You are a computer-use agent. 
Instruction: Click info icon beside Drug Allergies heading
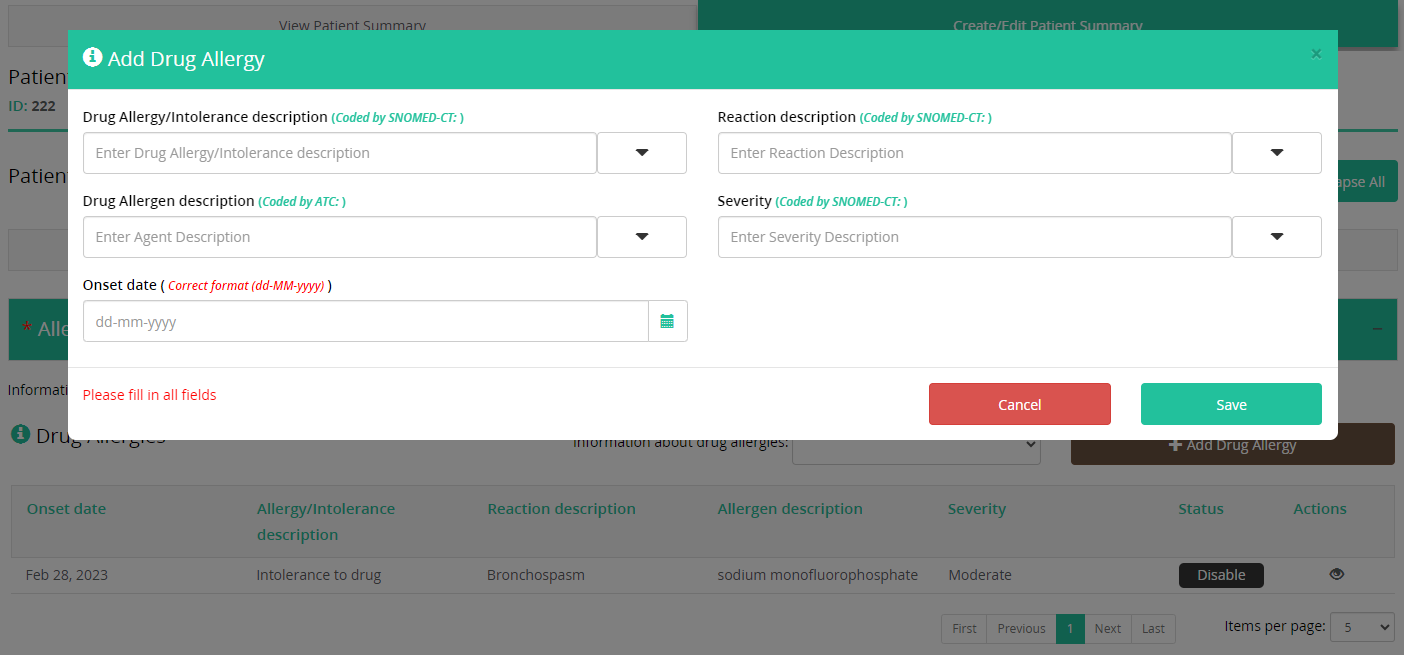(x=20, y=435)
